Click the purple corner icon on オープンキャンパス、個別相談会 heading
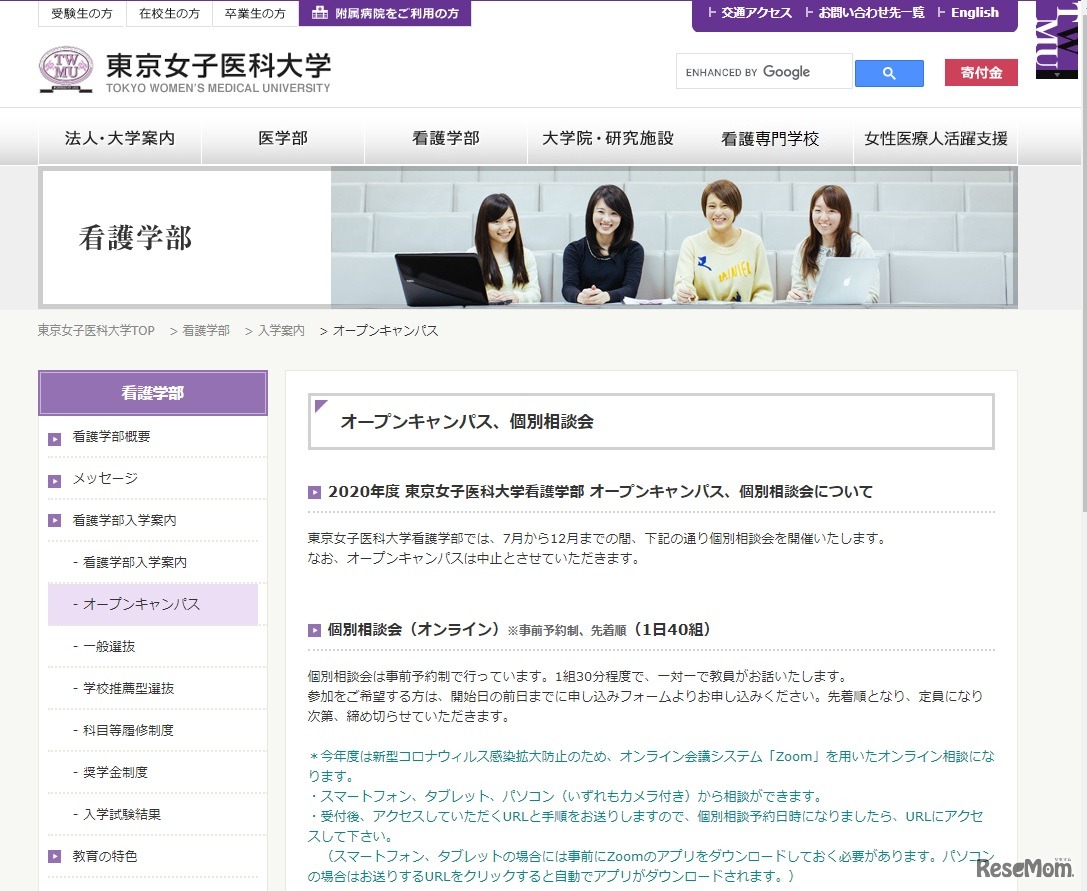The height and width of the screenshot is (891, 1087). click(x=322, y=403)
